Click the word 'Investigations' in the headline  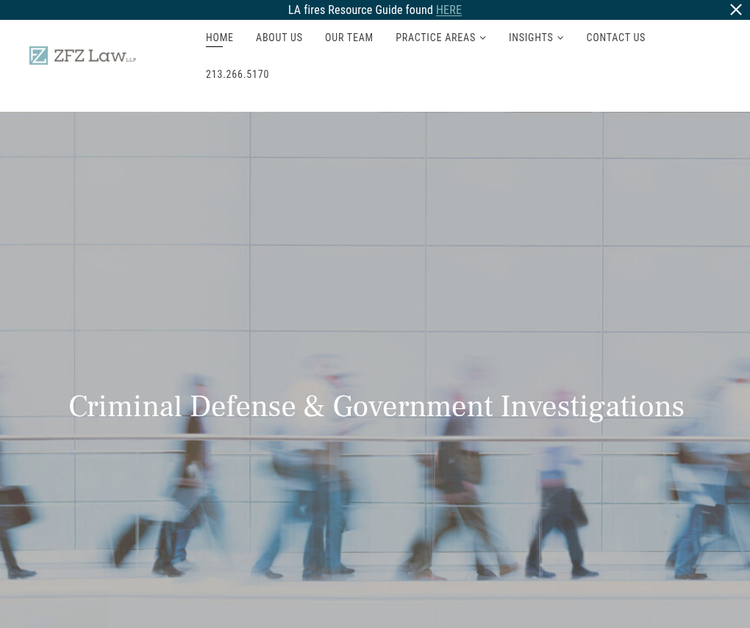tap(592, 407)
